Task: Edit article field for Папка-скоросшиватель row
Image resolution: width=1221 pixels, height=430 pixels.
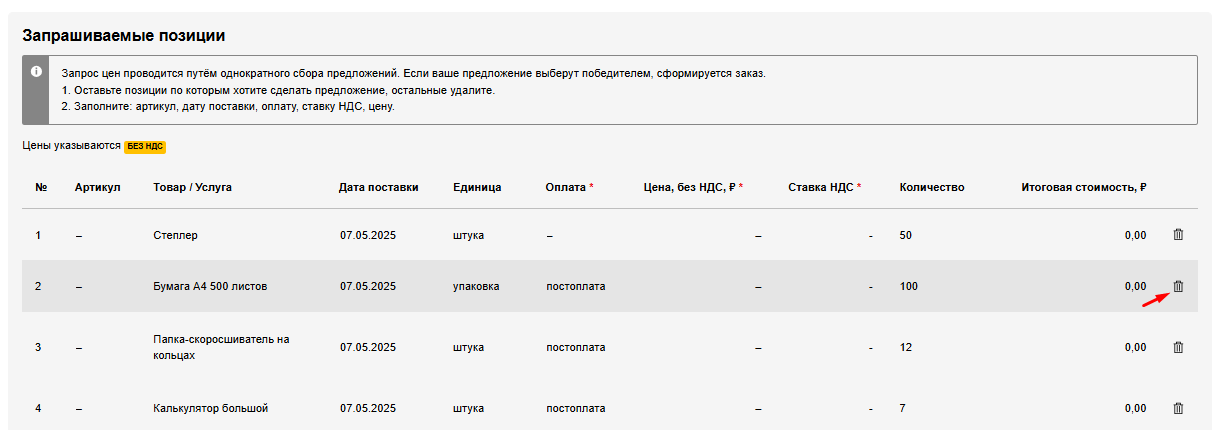Action: coord(78,347)
